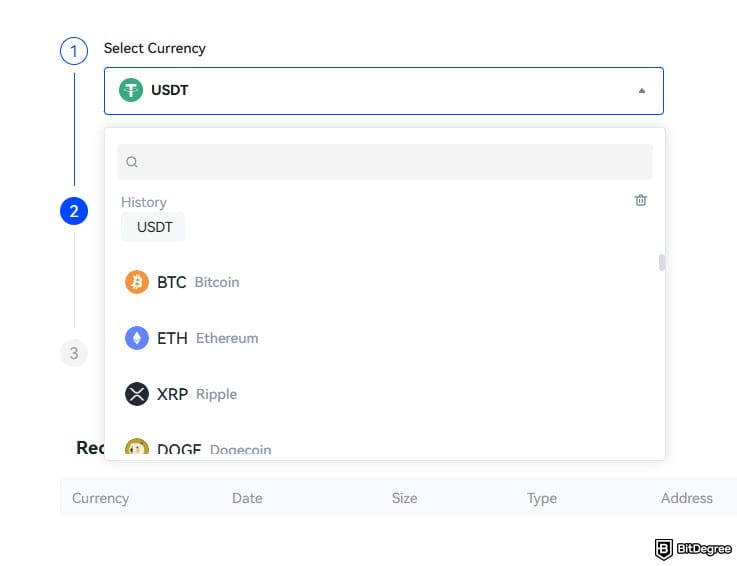Choose BTC Bitcoin from the list
737x566 pixels.
384,282
